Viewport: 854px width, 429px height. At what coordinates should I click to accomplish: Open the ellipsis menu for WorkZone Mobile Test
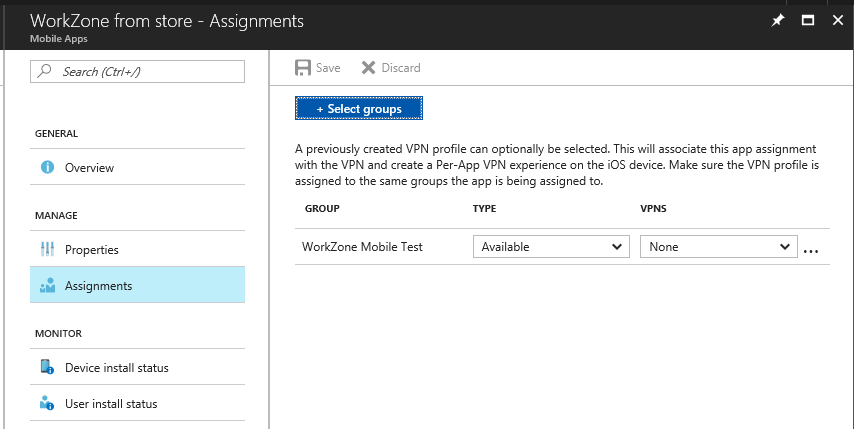811,251
